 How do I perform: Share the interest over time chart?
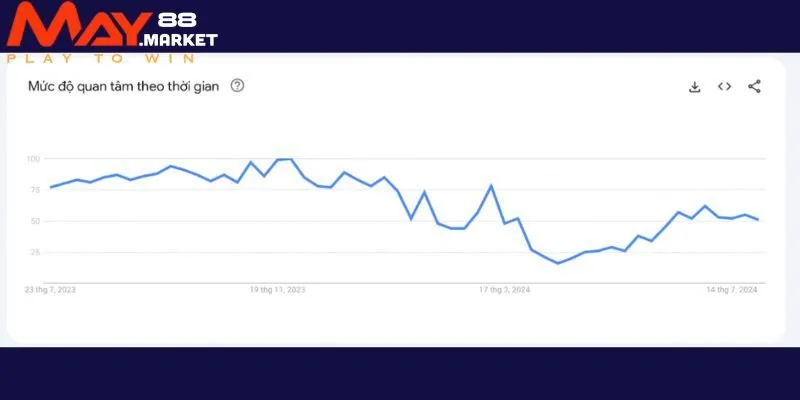[x=755, y=87]
